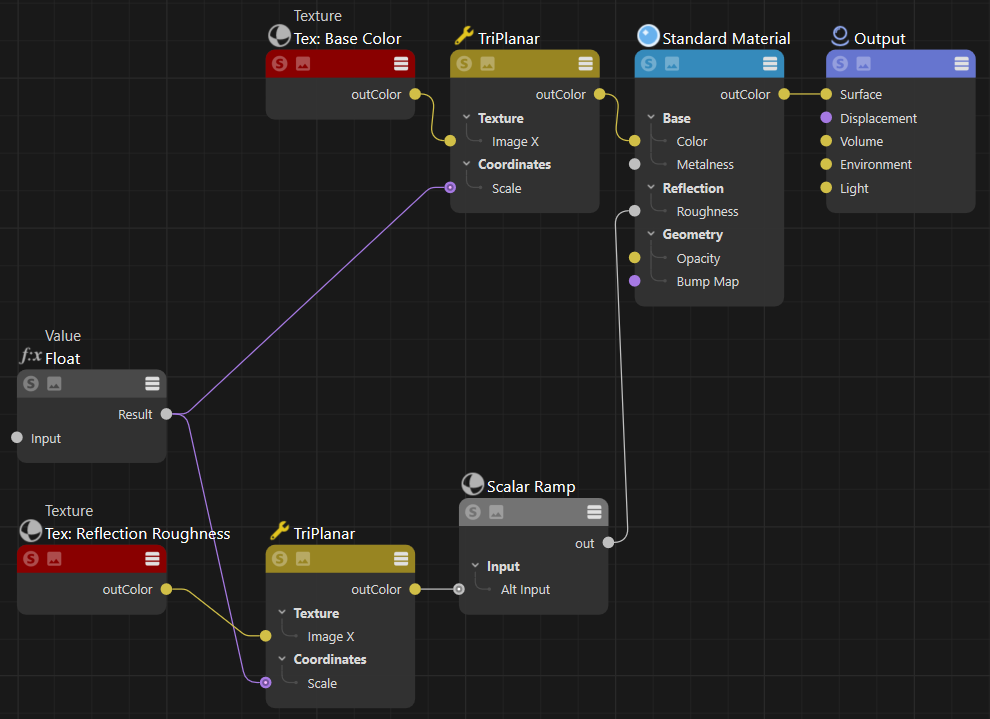Click the solo 'S' icon on Float node
This screenshot has width=990, height=719.
31,383
